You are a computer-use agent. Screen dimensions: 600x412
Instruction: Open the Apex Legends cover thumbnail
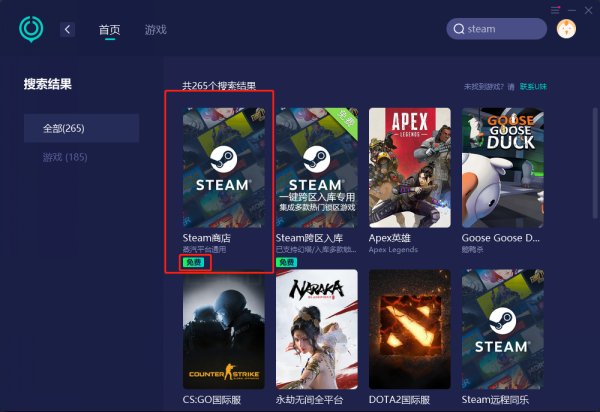410,168
